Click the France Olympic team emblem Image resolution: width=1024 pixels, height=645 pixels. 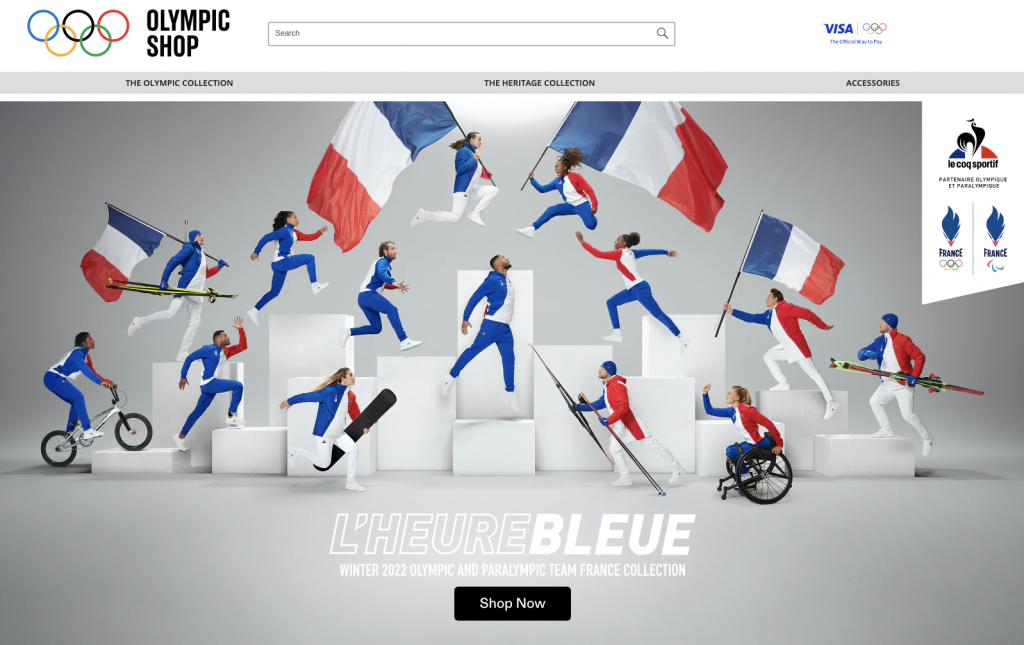(x=951, y=238)
